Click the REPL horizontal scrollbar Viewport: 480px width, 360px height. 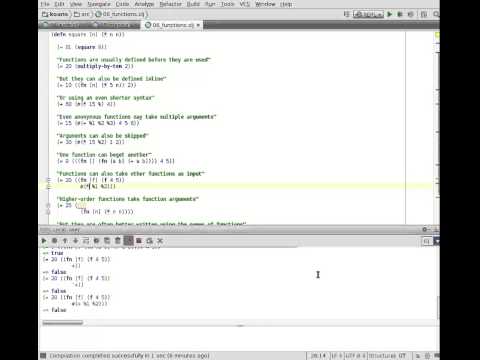(x=63, y=322)
